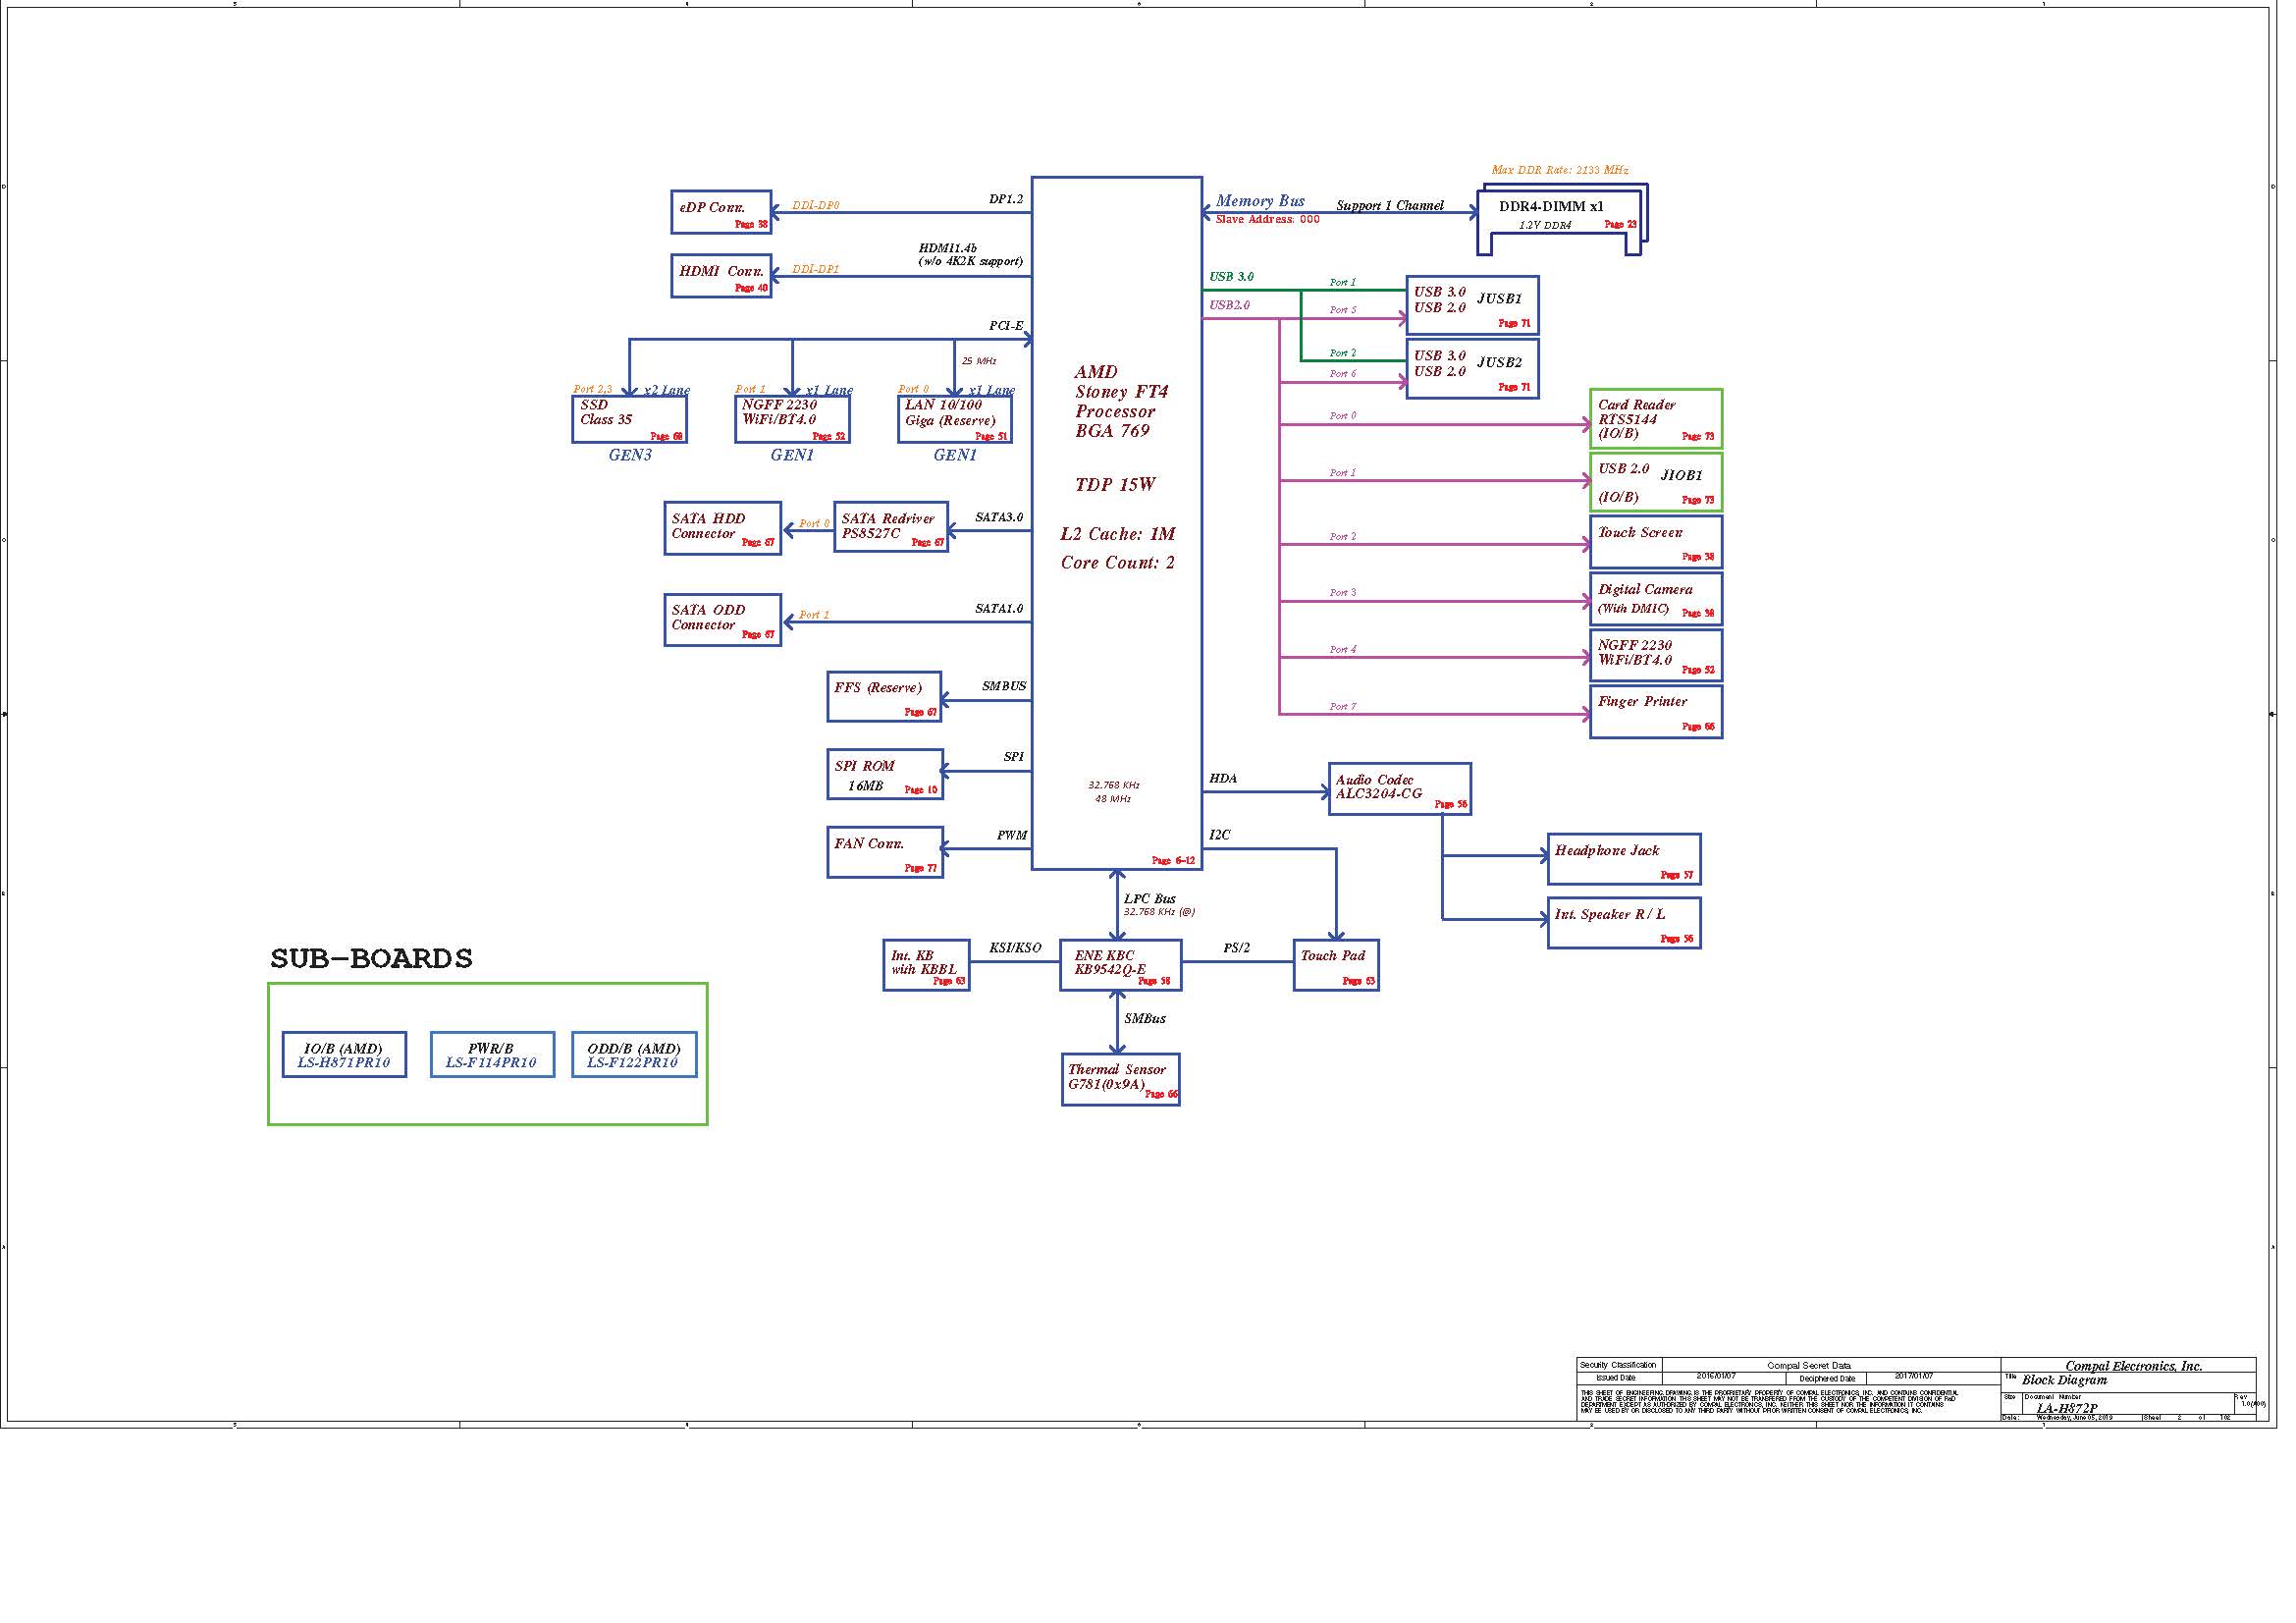This screenshot has width=2296, height=1623.
Task: Click the Support 1 Channel text
Action: (x=1390, y=205)
